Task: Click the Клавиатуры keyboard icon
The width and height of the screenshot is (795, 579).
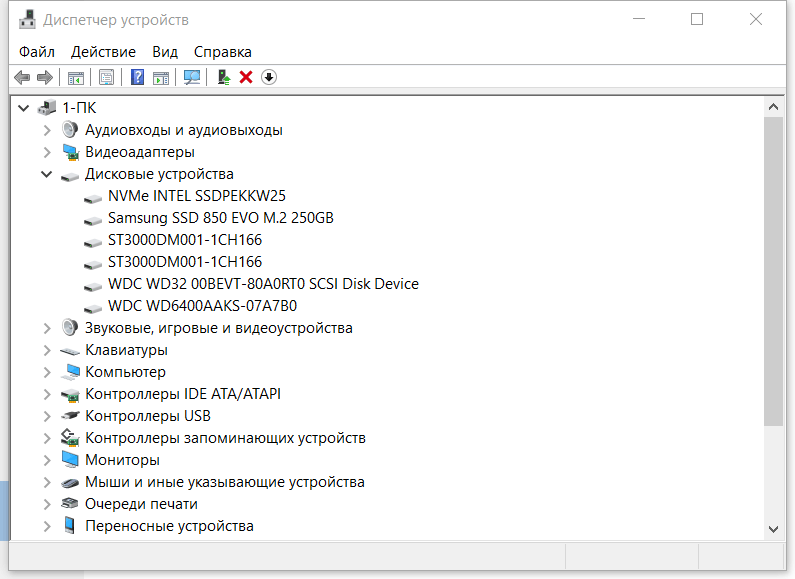Action: tap(70, 351)
